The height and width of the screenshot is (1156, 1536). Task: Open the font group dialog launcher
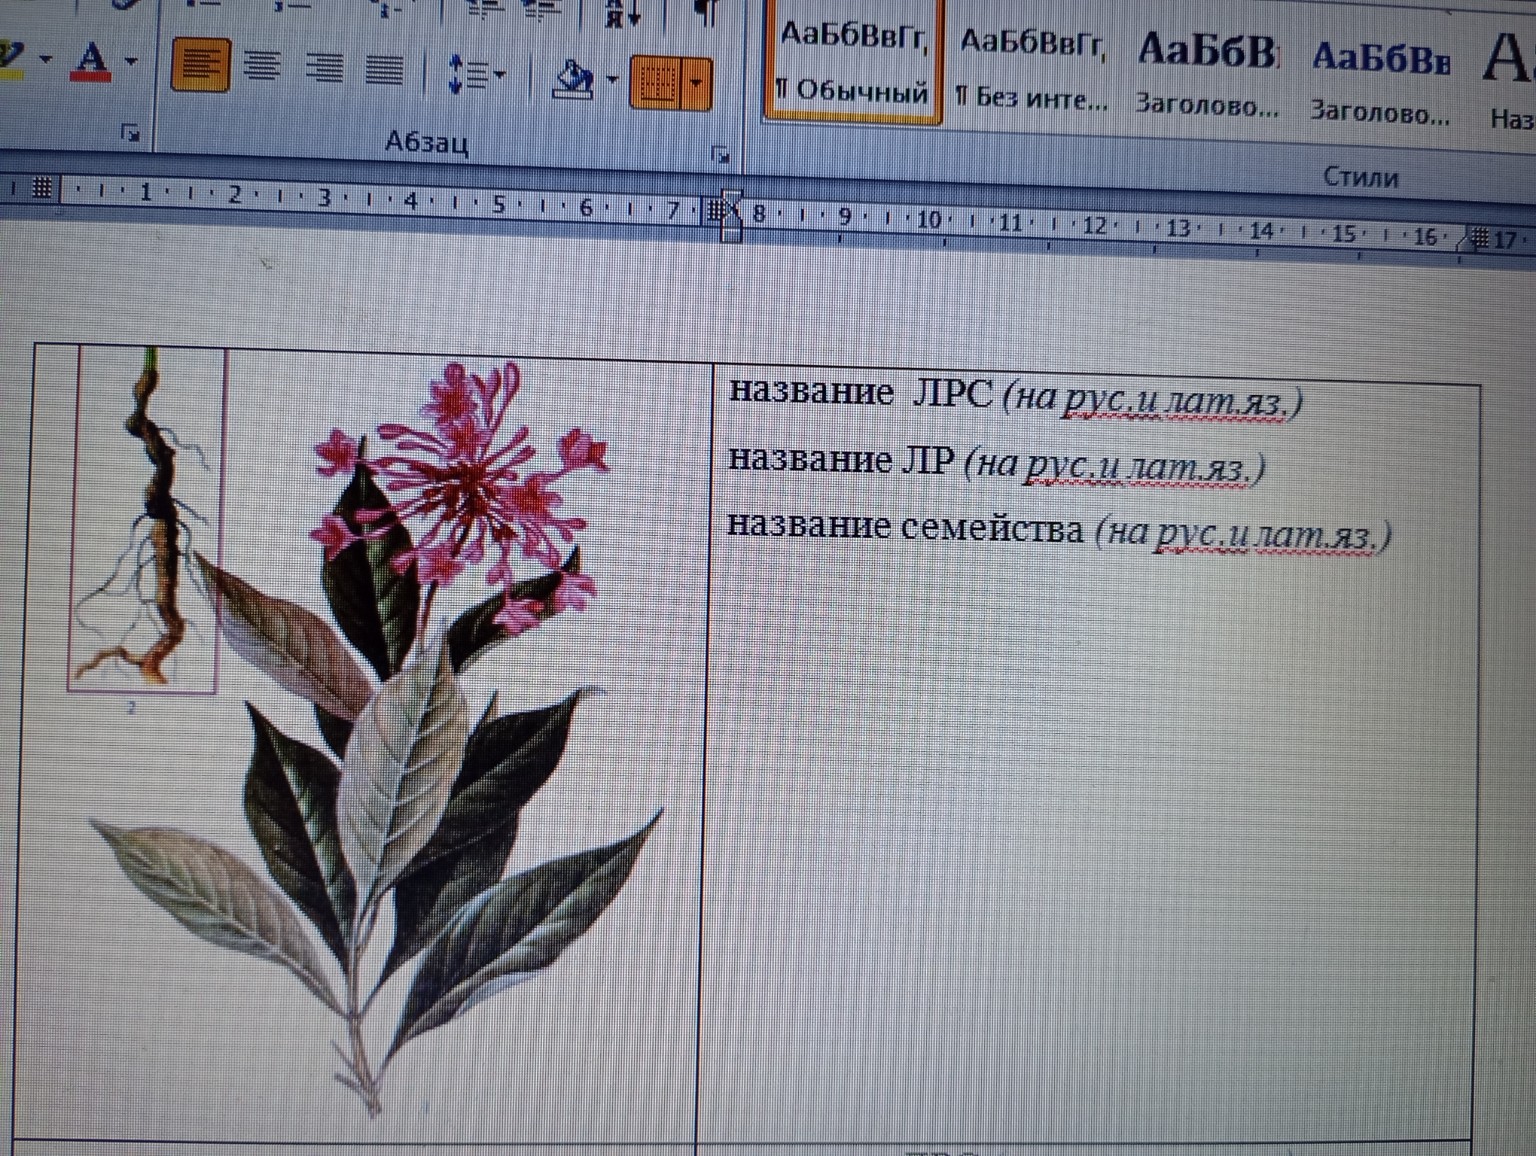tap(129, 132)
